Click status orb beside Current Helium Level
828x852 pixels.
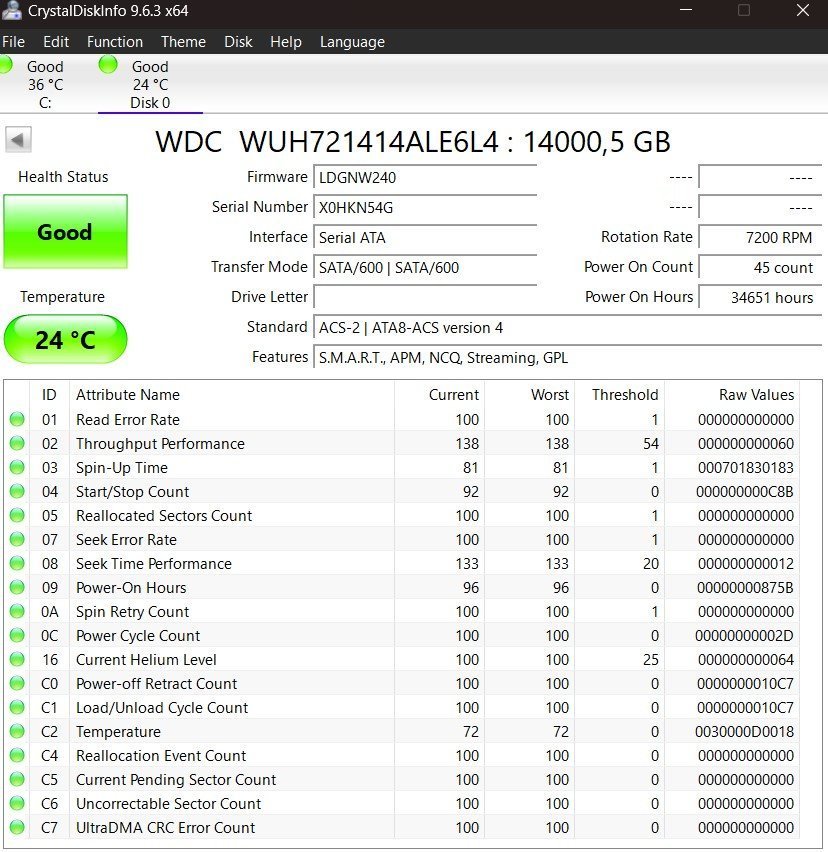[17, 660]
